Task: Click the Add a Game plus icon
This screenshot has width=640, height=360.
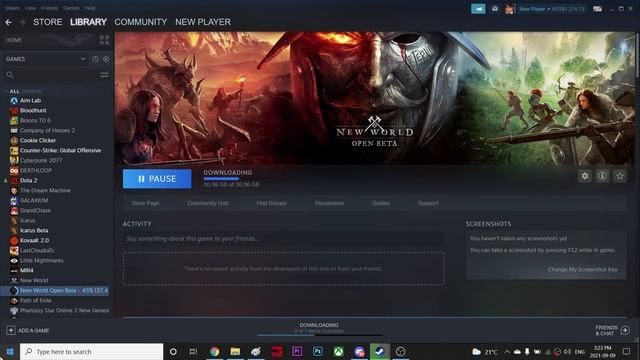Action: pos(11,330)
